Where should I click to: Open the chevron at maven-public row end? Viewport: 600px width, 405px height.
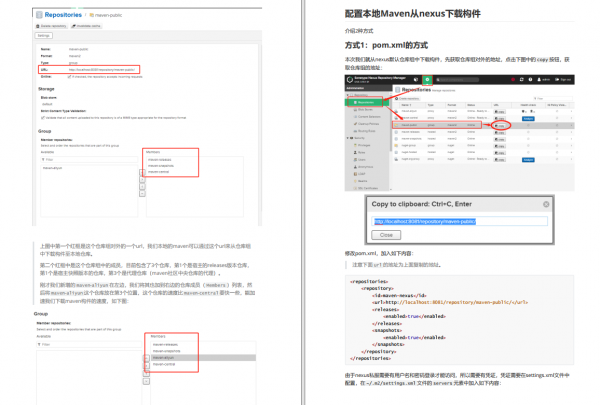tap(571, 125)
